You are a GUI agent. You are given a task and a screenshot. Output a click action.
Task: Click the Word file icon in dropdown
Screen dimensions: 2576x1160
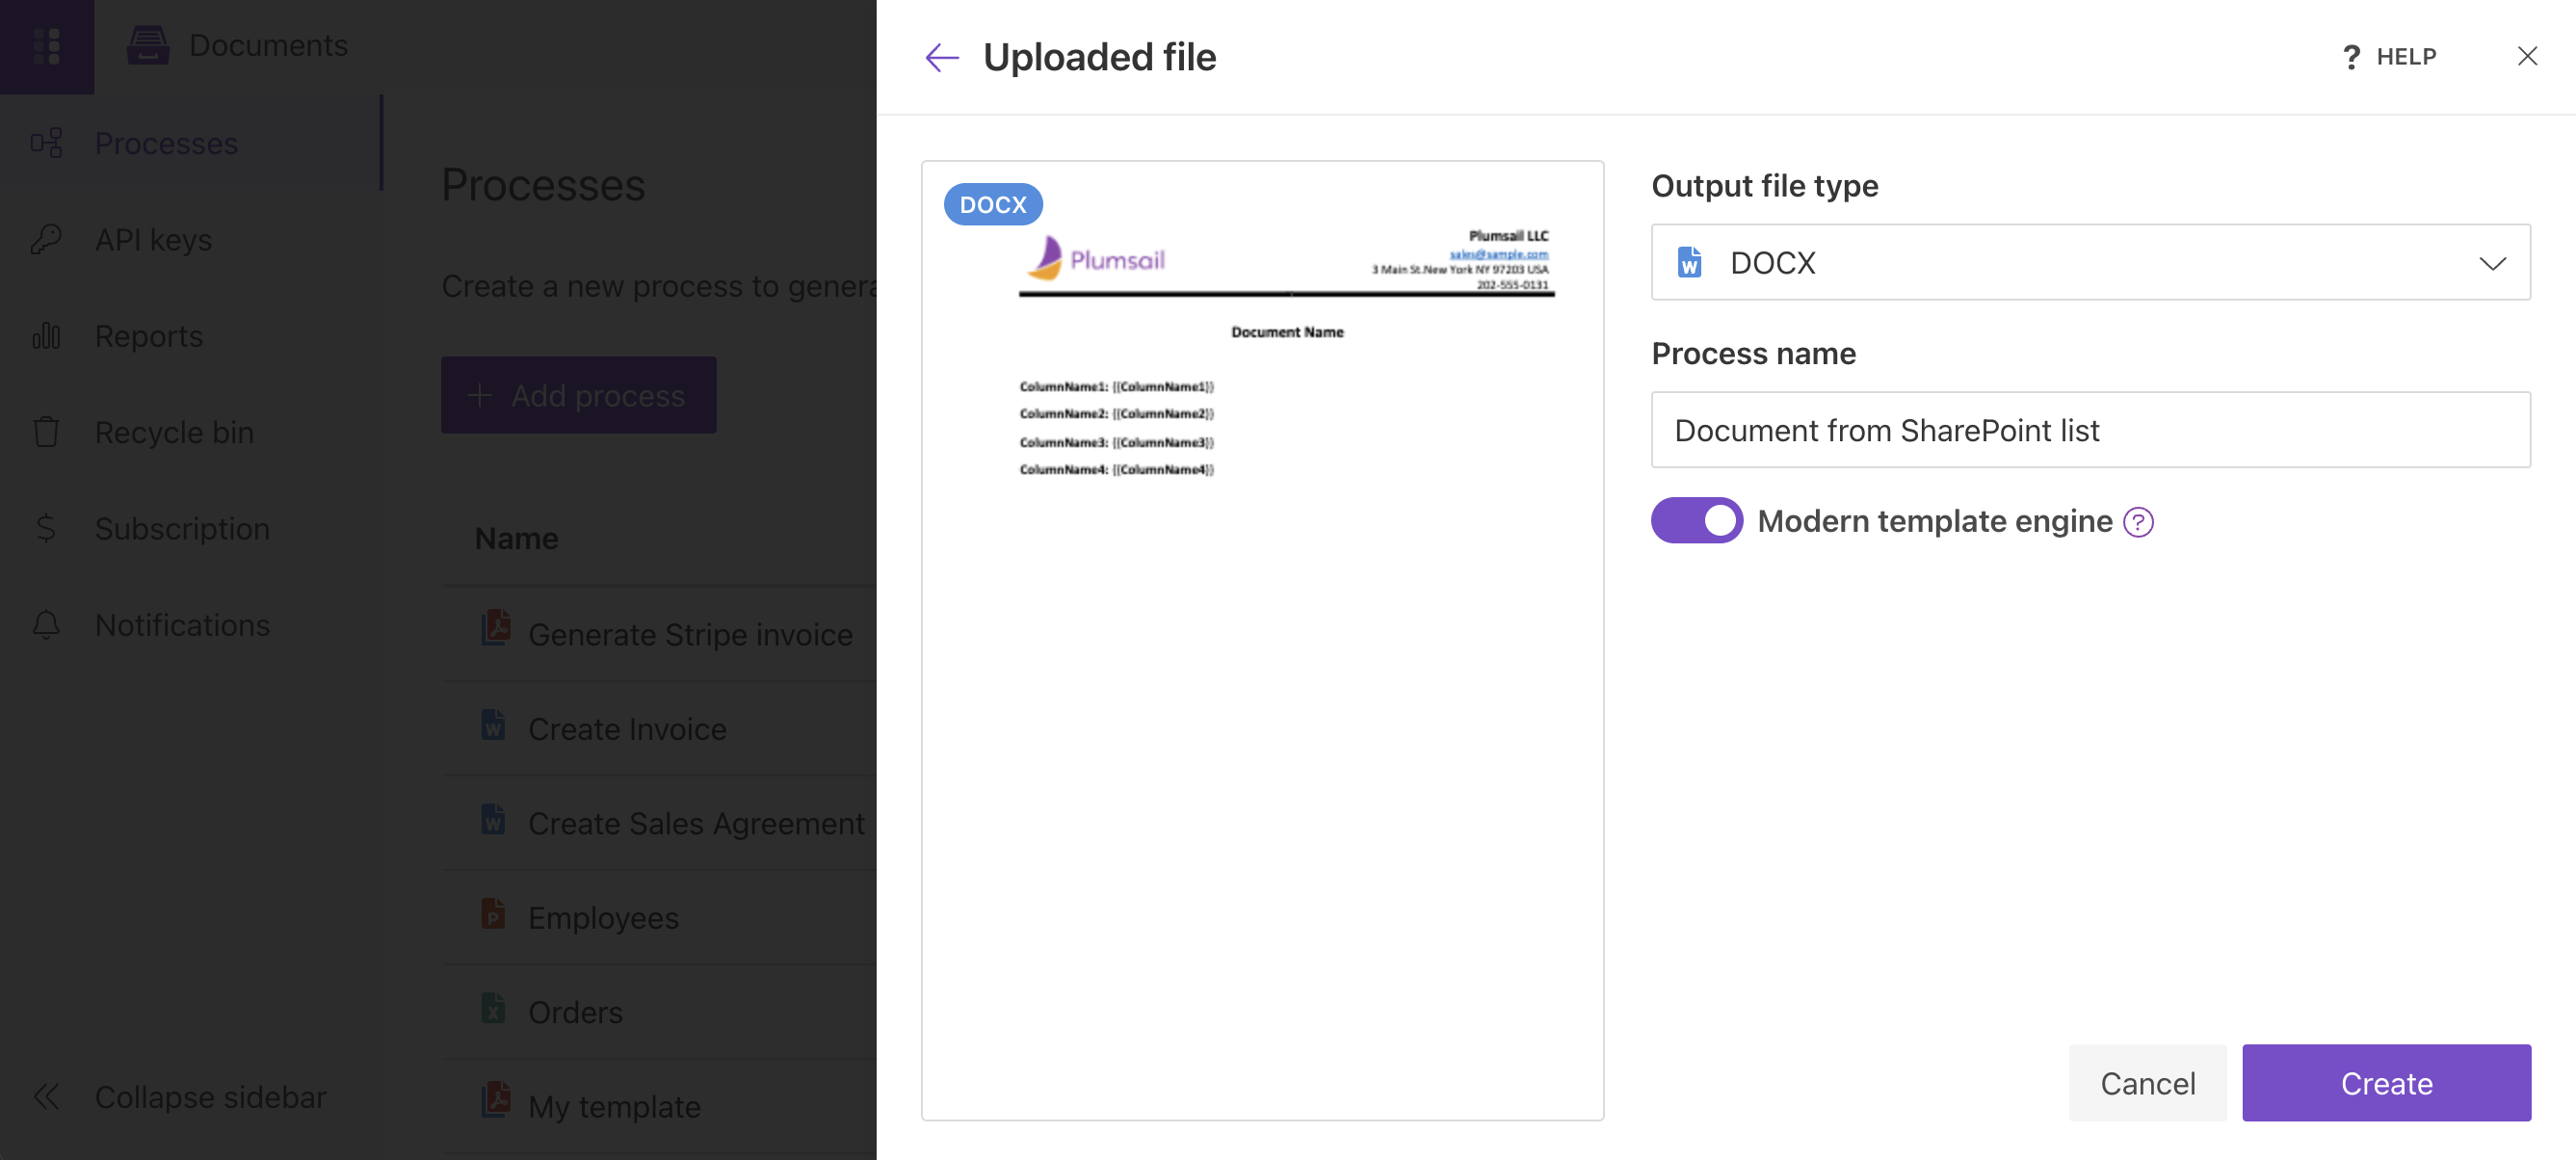pyautogui.click(x=1688, y=262)
